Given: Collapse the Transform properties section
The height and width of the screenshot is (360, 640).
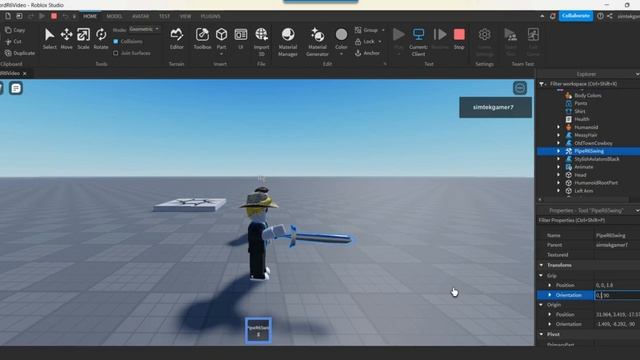Looking at the screenshot, I should pyautogui.click(x=541, y=265).
